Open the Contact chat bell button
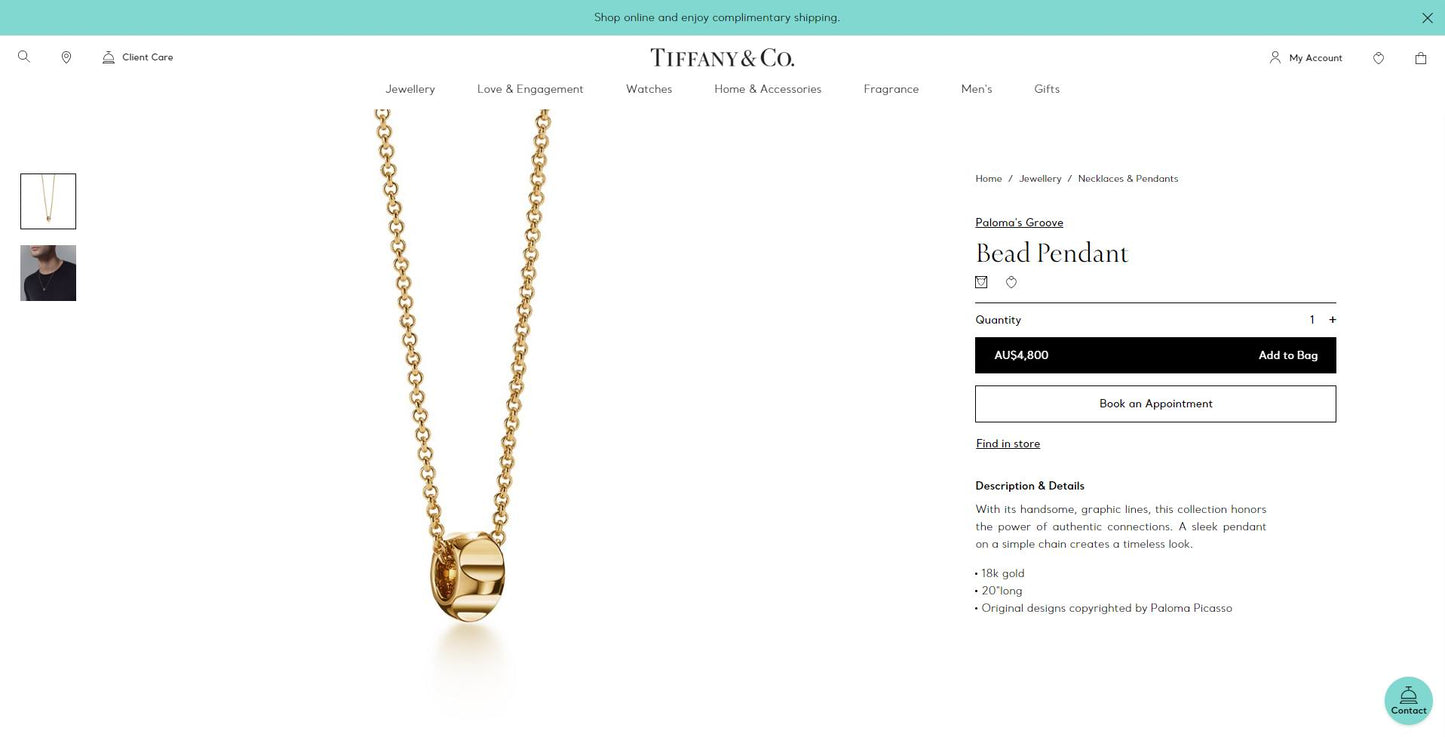Viewport: 1445px width, 737px height. [1408, 700]
